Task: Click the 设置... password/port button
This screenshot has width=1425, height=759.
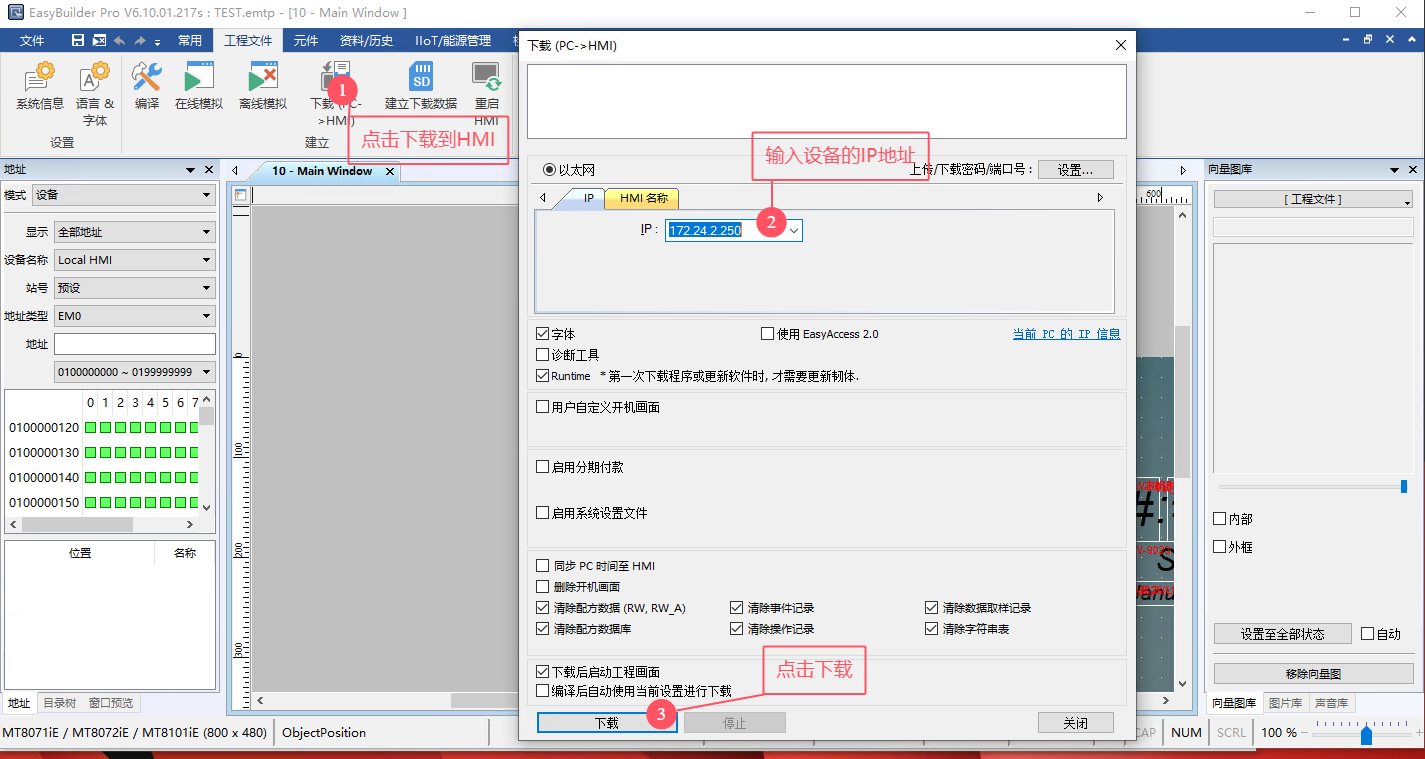Action: pos(1076,170)
